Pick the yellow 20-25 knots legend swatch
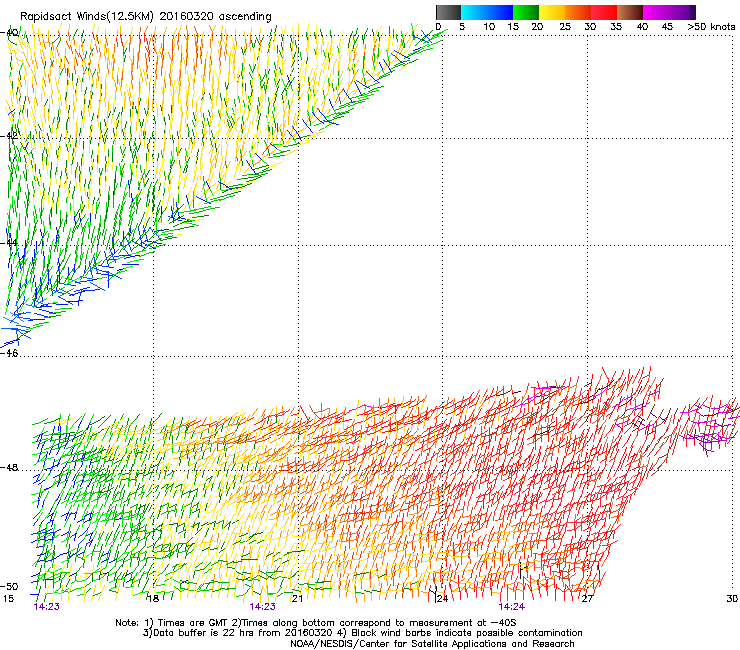The width and height of the screenshot is (740, 650). tap(552, 12)
